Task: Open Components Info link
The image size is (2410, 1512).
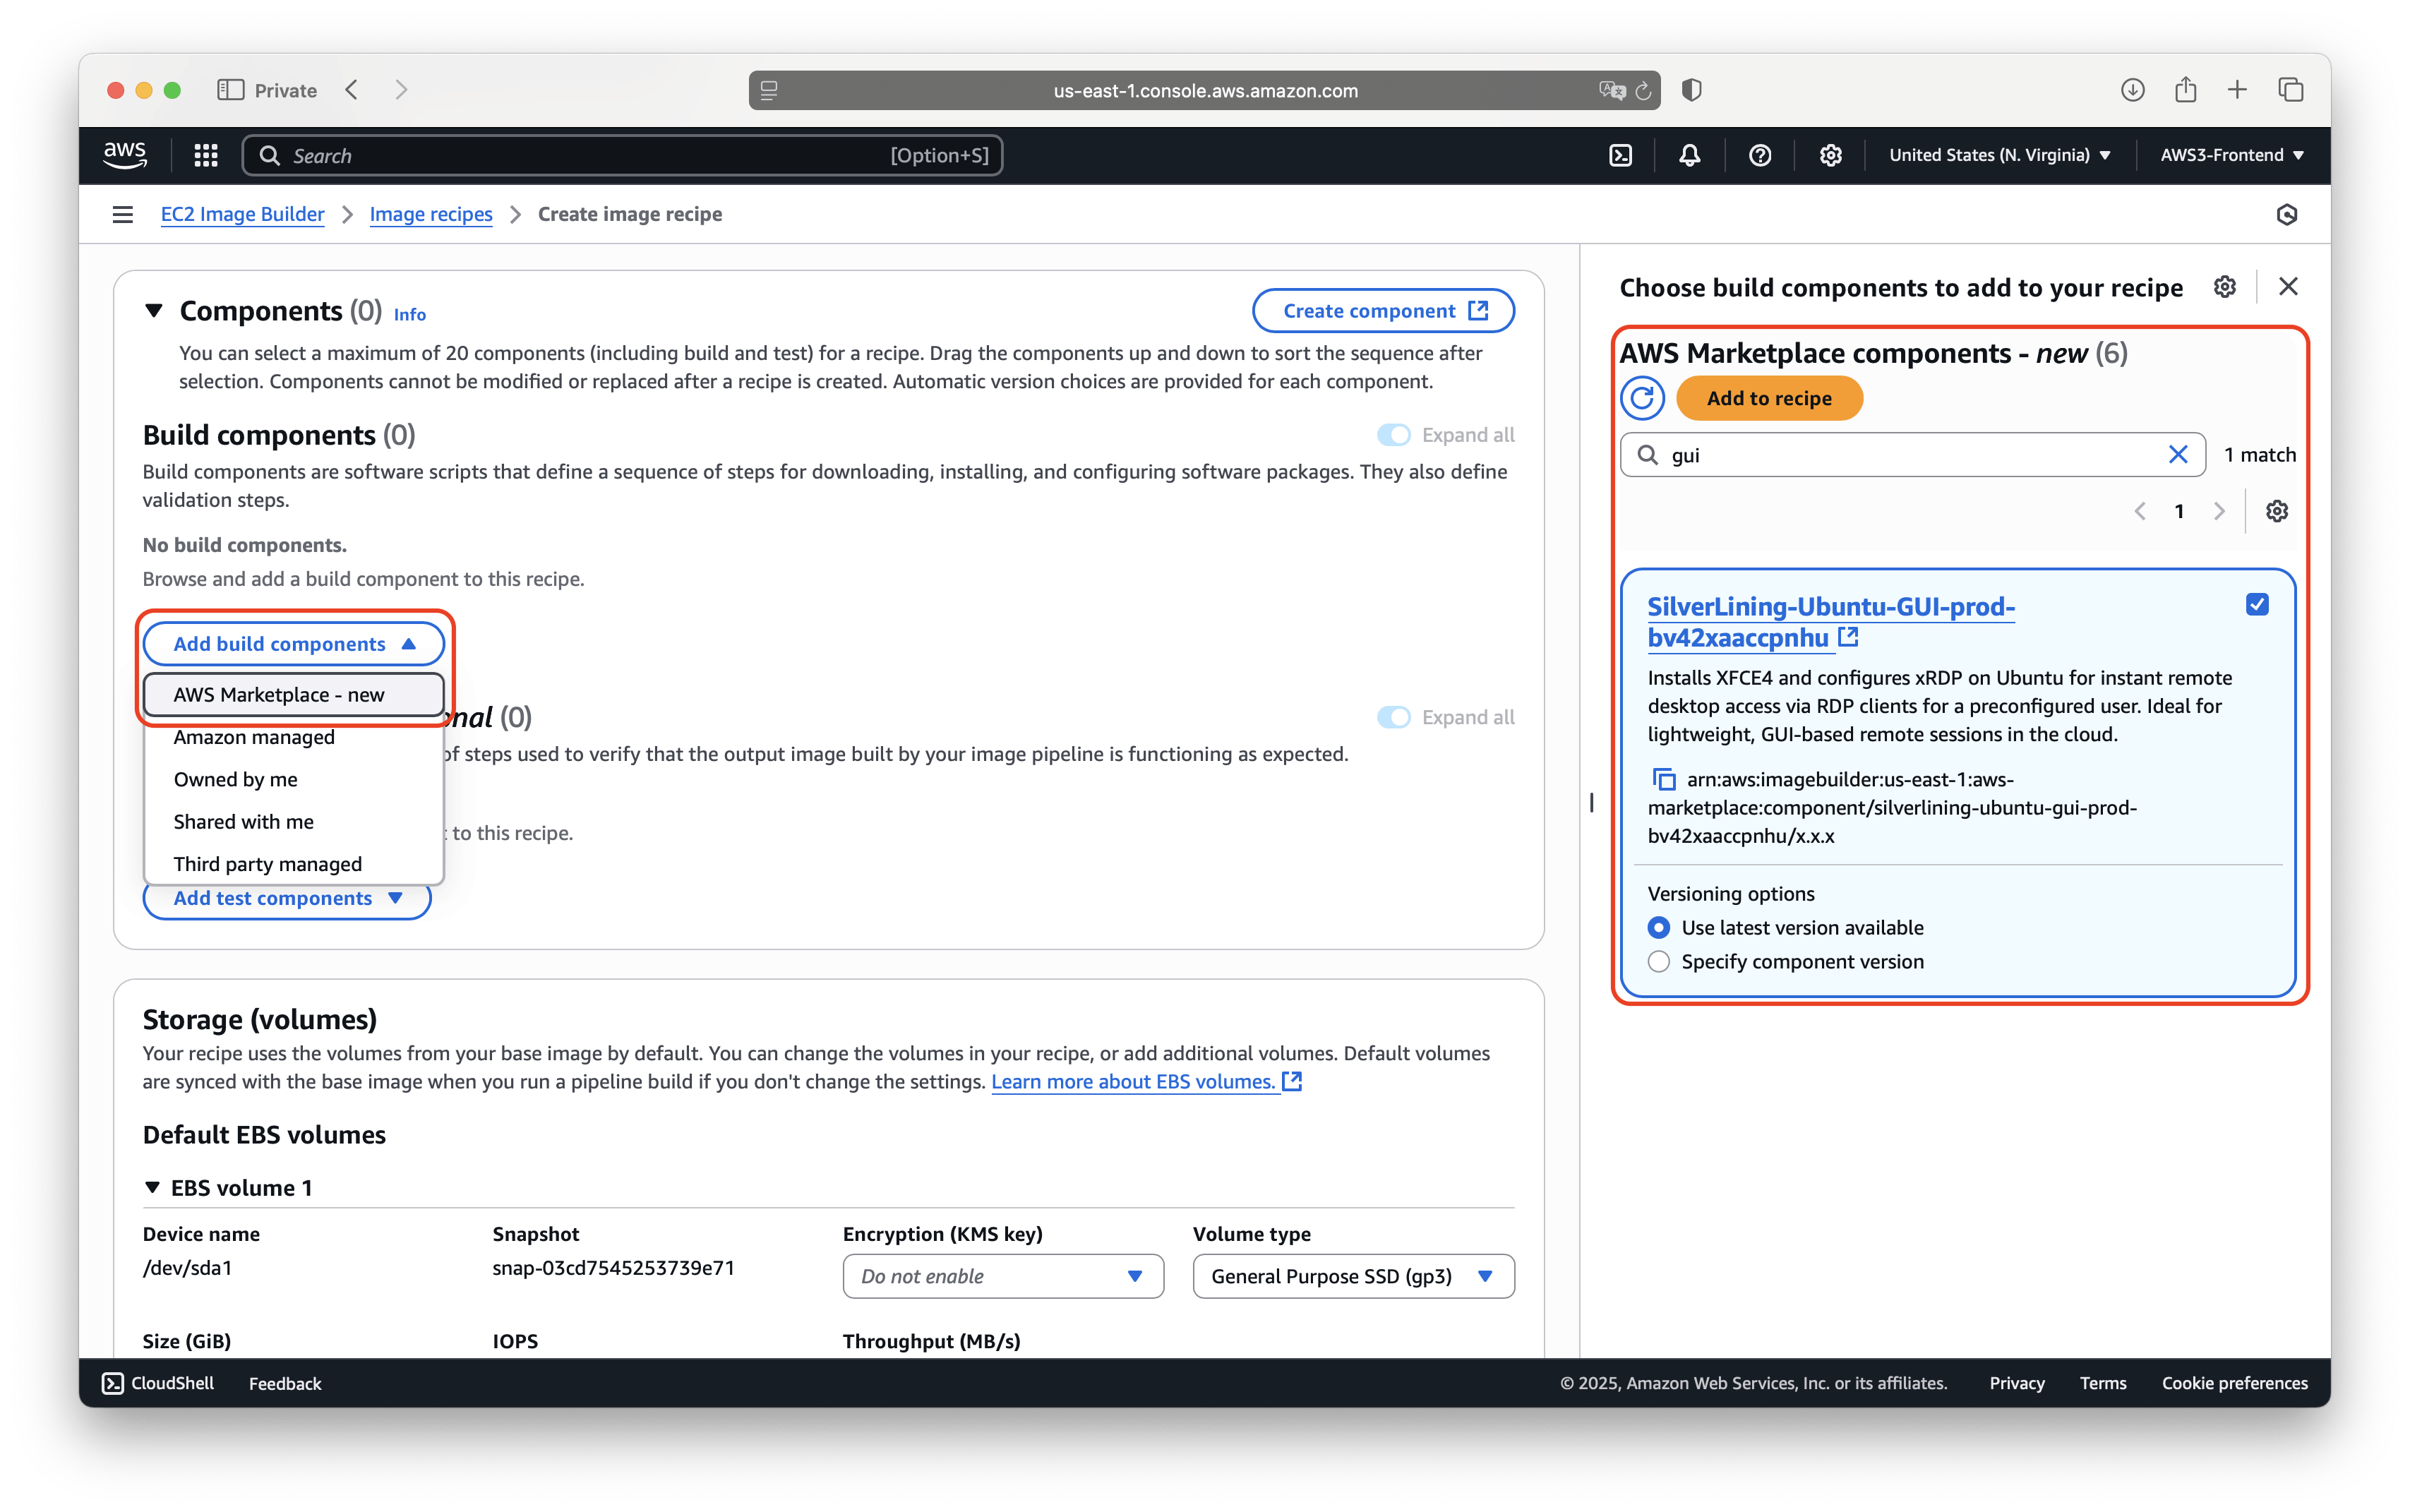Action: [409, 314]
